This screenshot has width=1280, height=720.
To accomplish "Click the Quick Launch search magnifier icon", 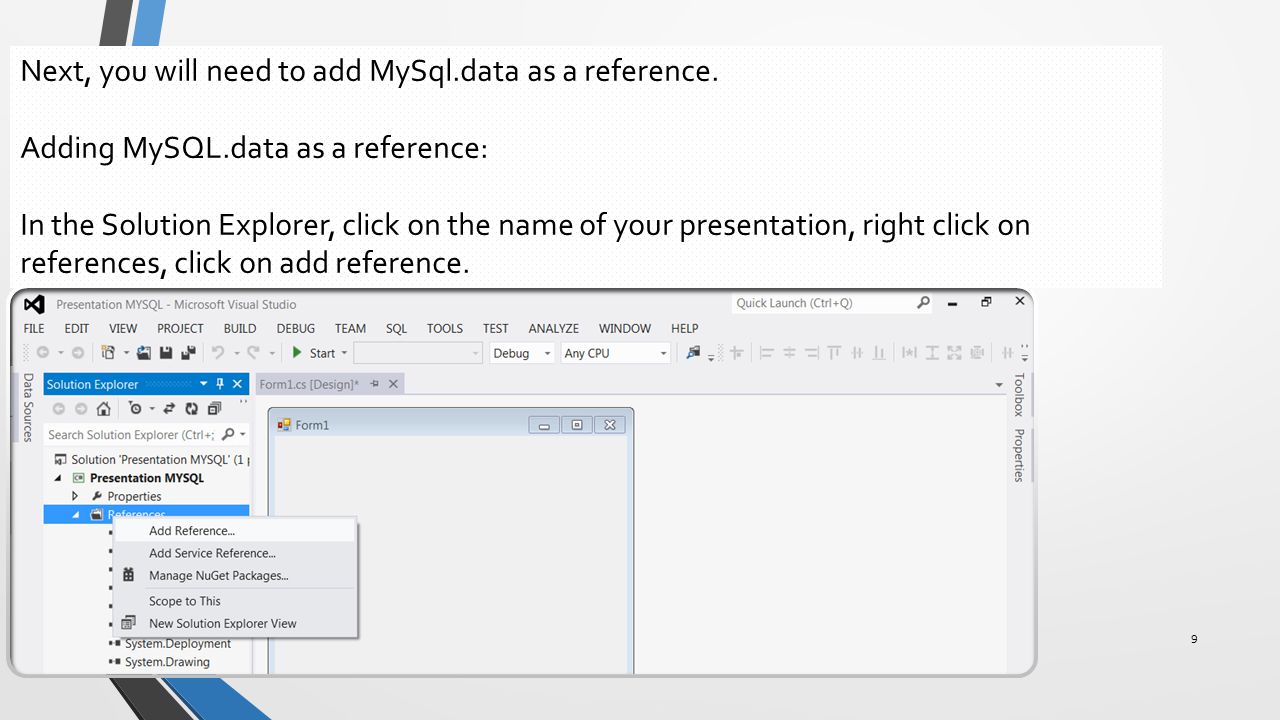I will 923,303.
